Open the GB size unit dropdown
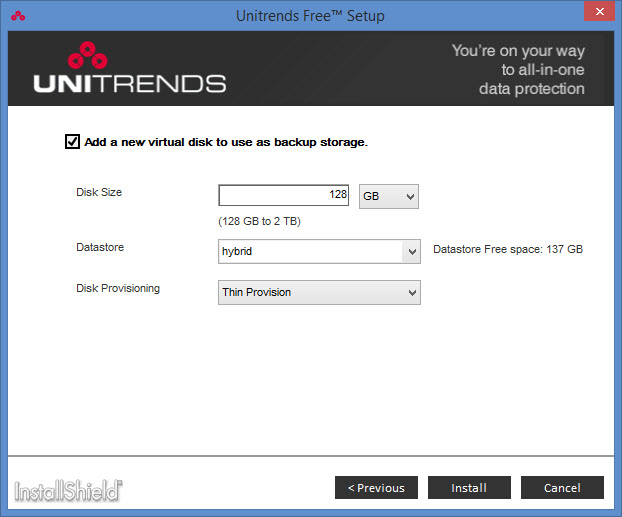622x517 pixels. click(389, 196)
